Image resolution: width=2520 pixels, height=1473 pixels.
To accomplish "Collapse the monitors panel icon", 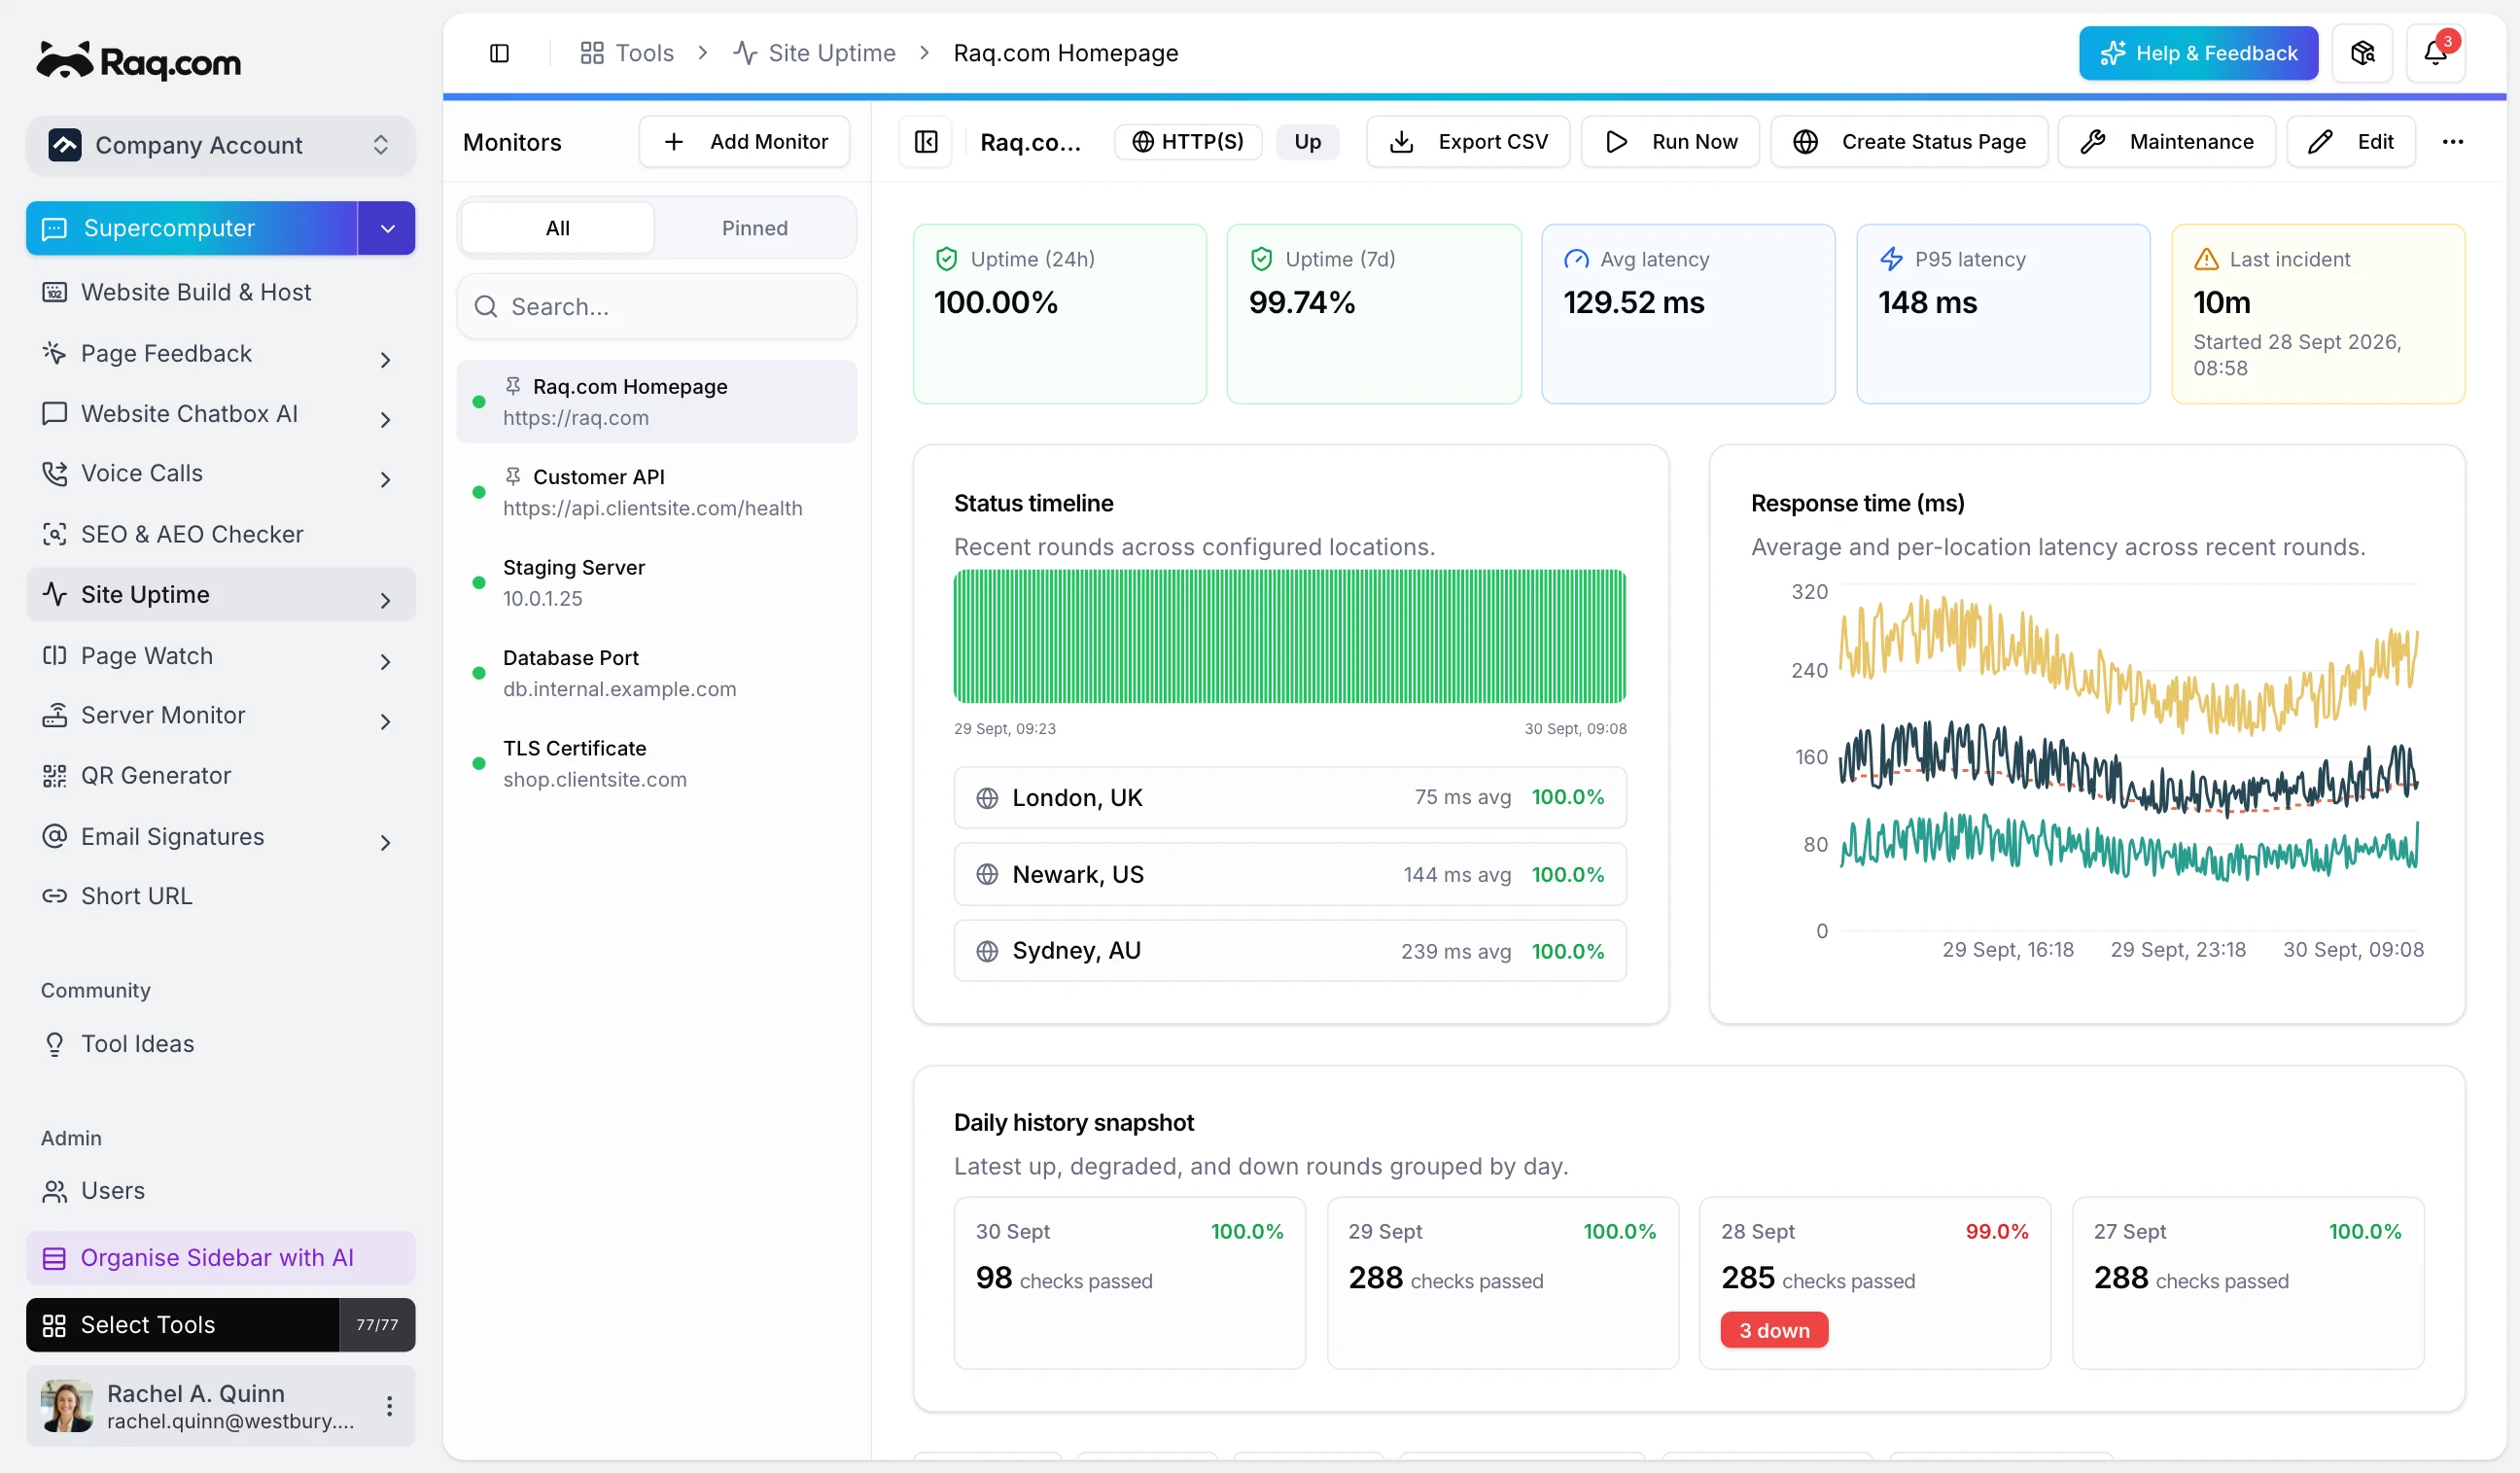I will 926,142.
